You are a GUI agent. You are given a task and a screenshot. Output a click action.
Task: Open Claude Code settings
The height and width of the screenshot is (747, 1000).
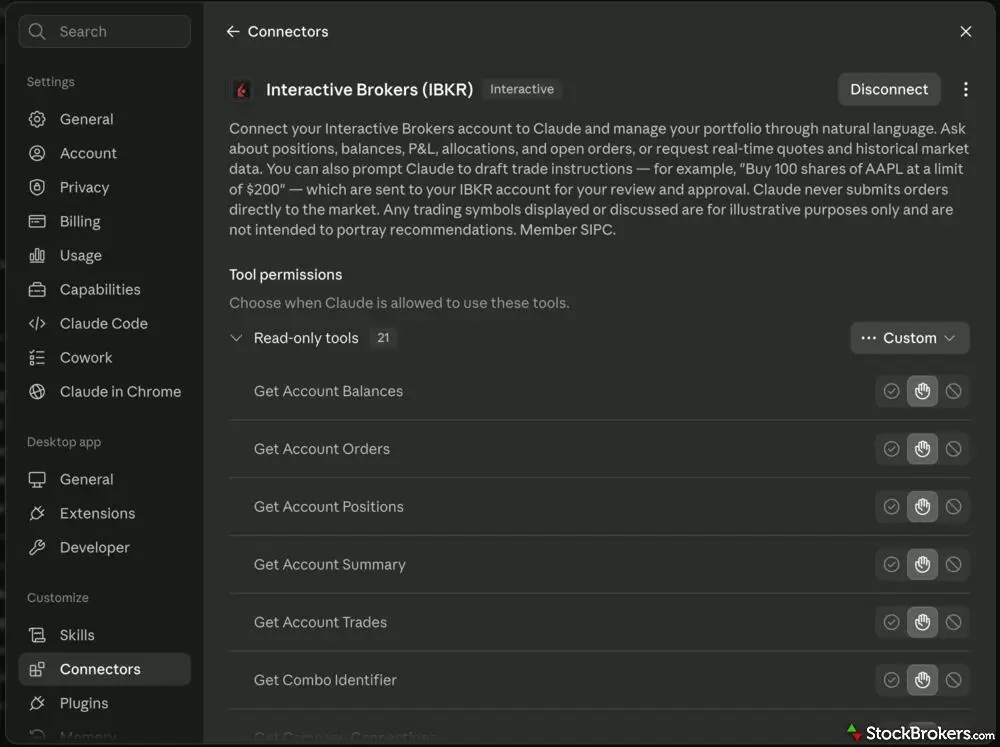(105, 323)
